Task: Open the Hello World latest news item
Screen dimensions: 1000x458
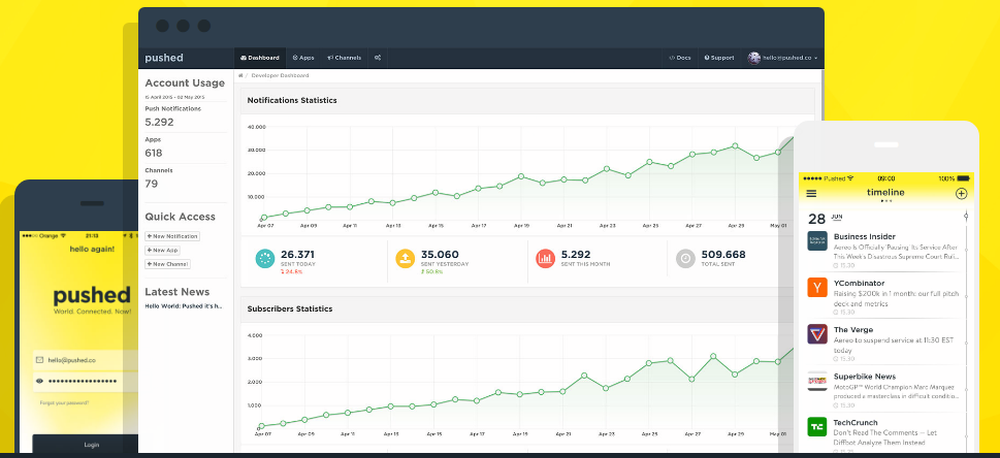Action: tap(184, 306)
